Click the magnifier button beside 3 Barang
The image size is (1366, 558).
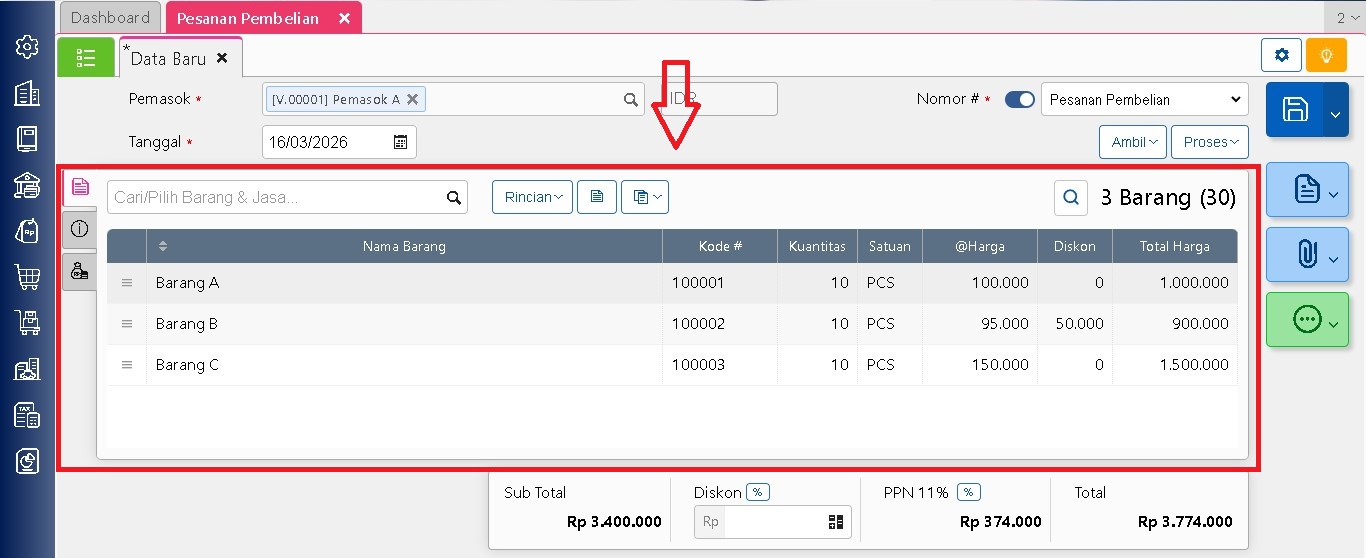coord(1071,198)
